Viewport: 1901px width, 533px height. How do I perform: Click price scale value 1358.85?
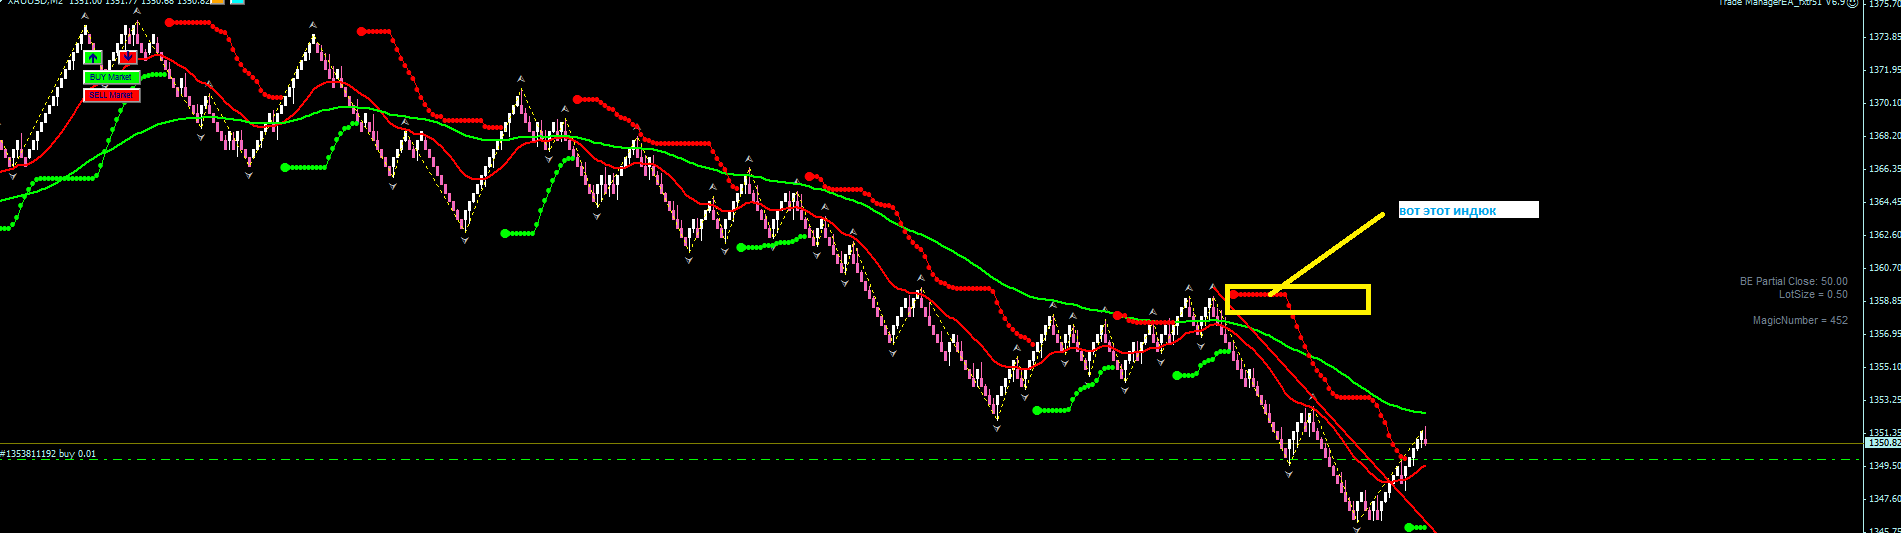(x=1884, y=301)
